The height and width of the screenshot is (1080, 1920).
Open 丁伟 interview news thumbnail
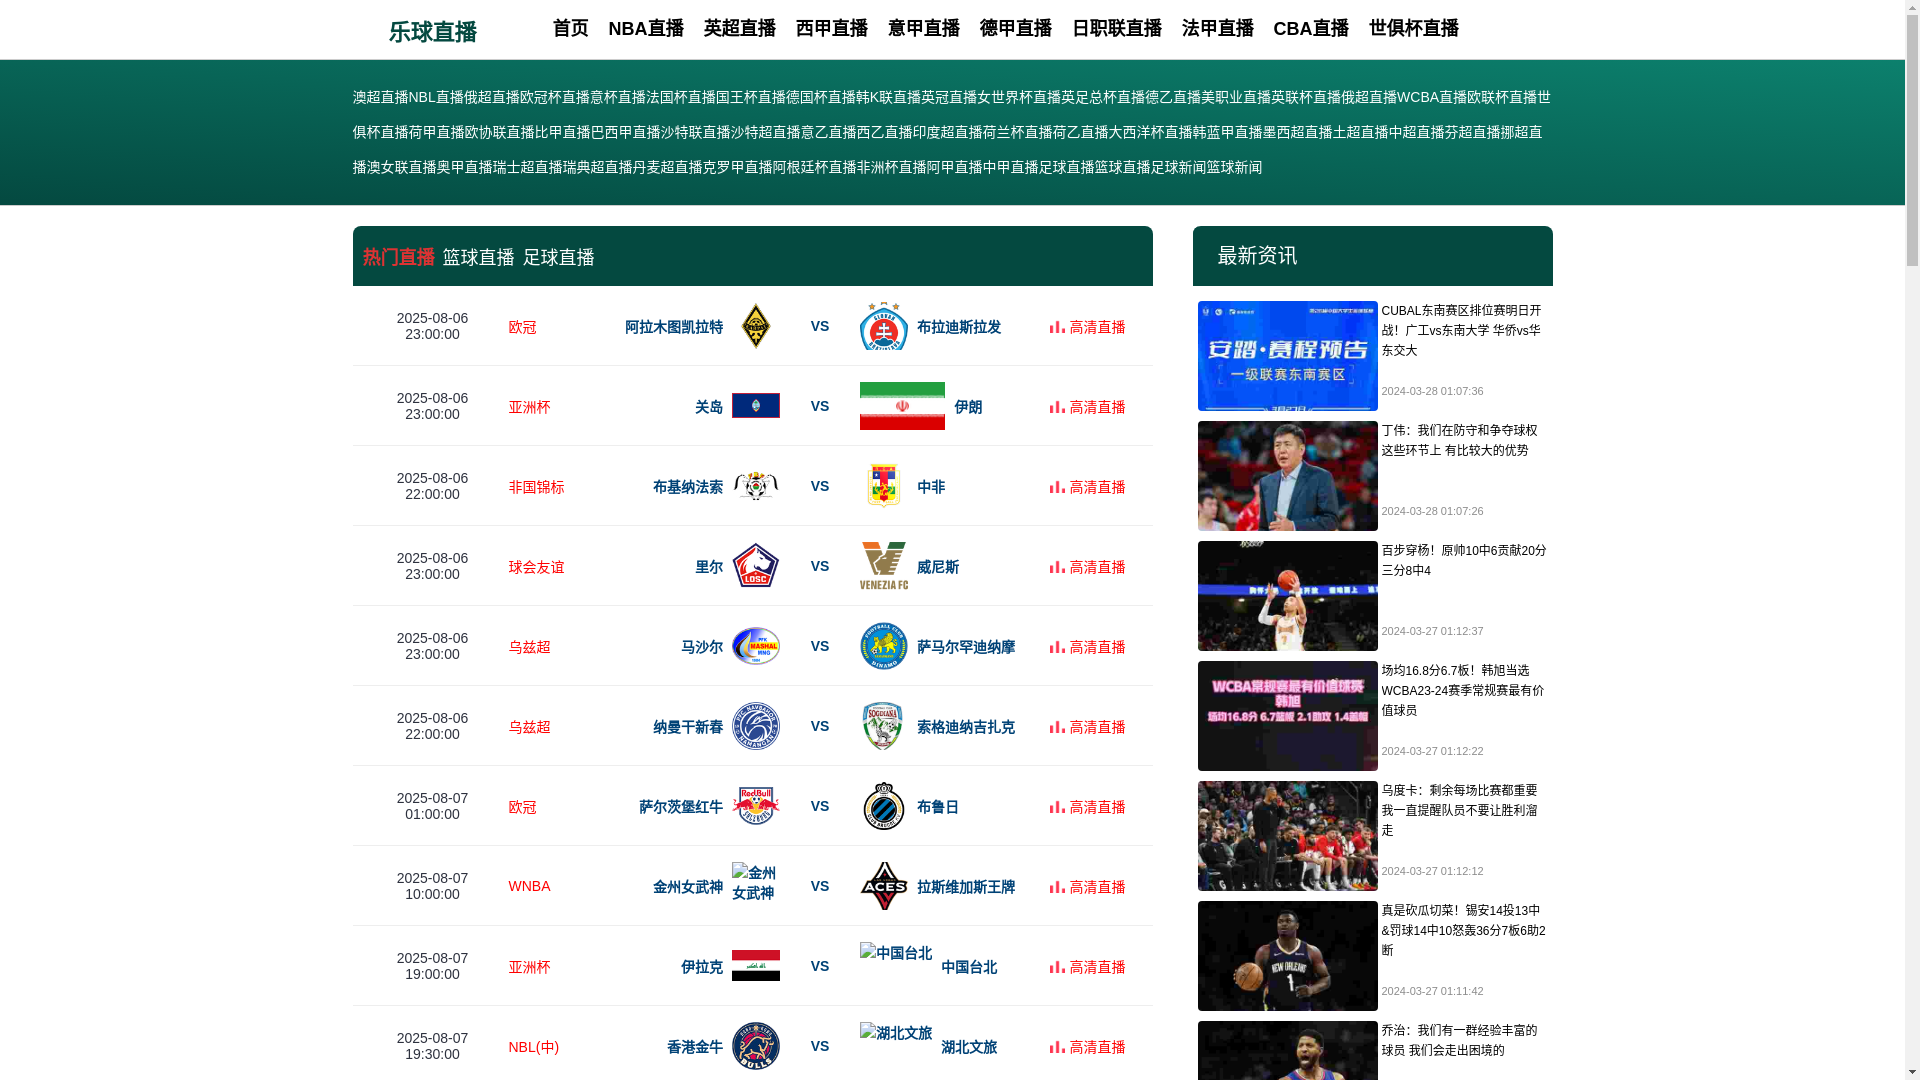[x=1287, y=476]
